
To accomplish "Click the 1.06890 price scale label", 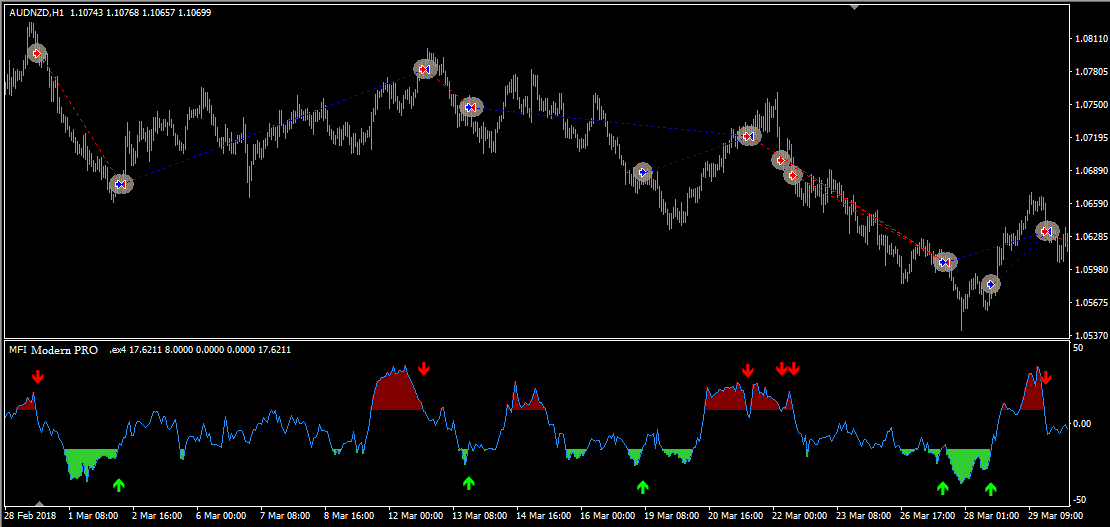I will click(1091, 171).
